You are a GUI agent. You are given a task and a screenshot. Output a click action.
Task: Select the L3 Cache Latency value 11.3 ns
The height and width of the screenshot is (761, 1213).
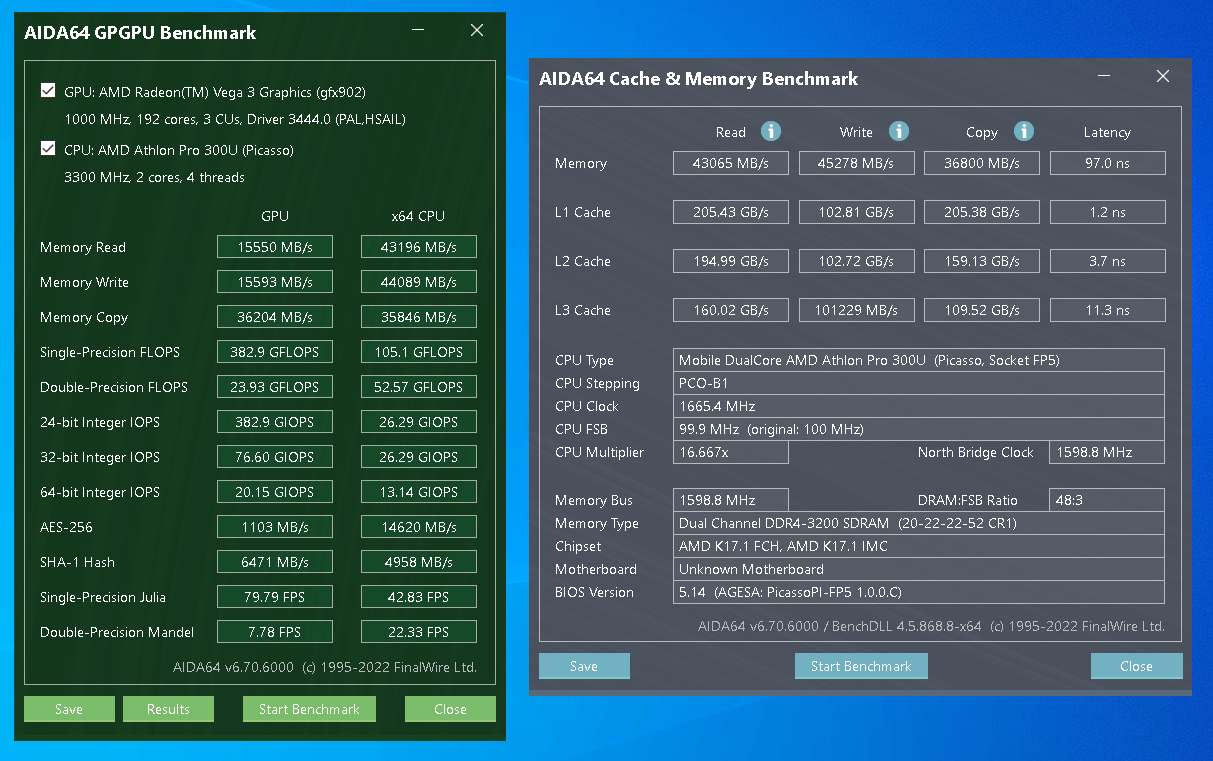1107,310
